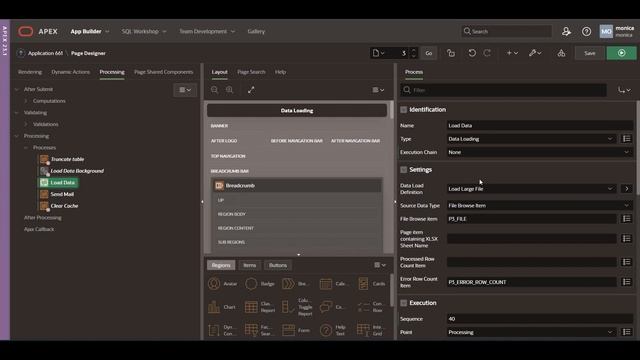Open list icon for Error Row Count Item
The image size is (640, 360).
pos(626,282)
